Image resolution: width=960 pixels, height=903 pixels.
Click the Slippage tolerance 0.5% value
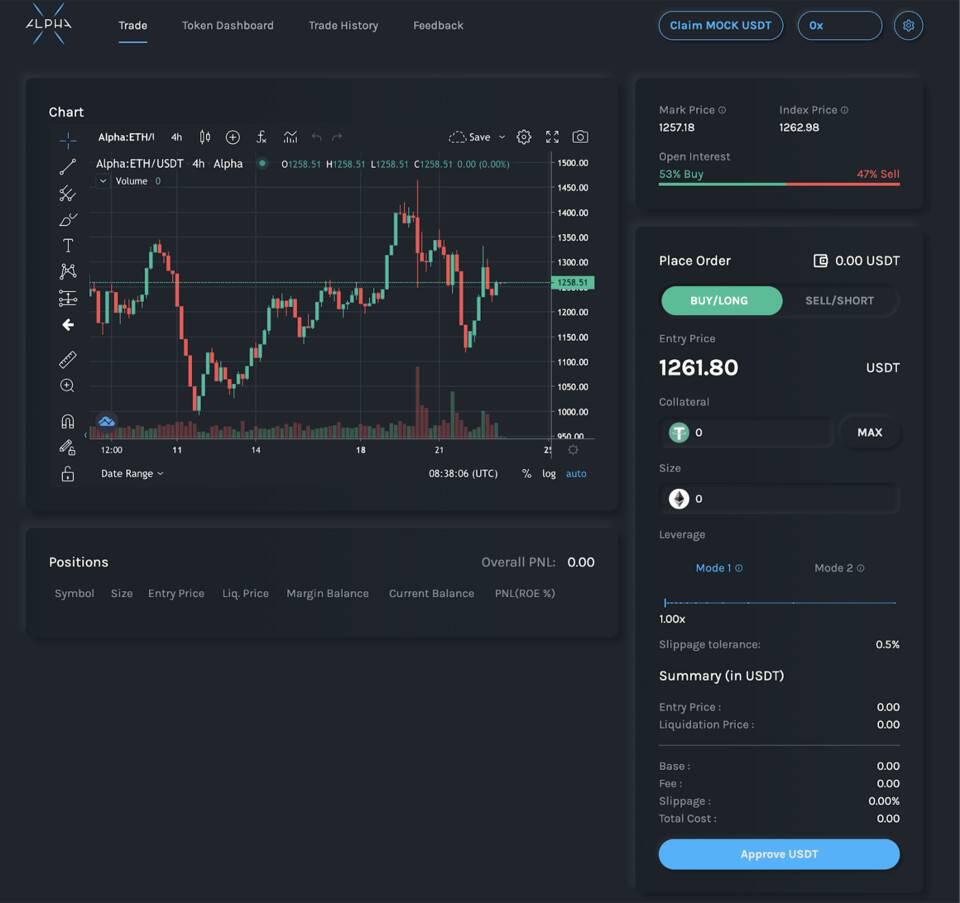887,645
